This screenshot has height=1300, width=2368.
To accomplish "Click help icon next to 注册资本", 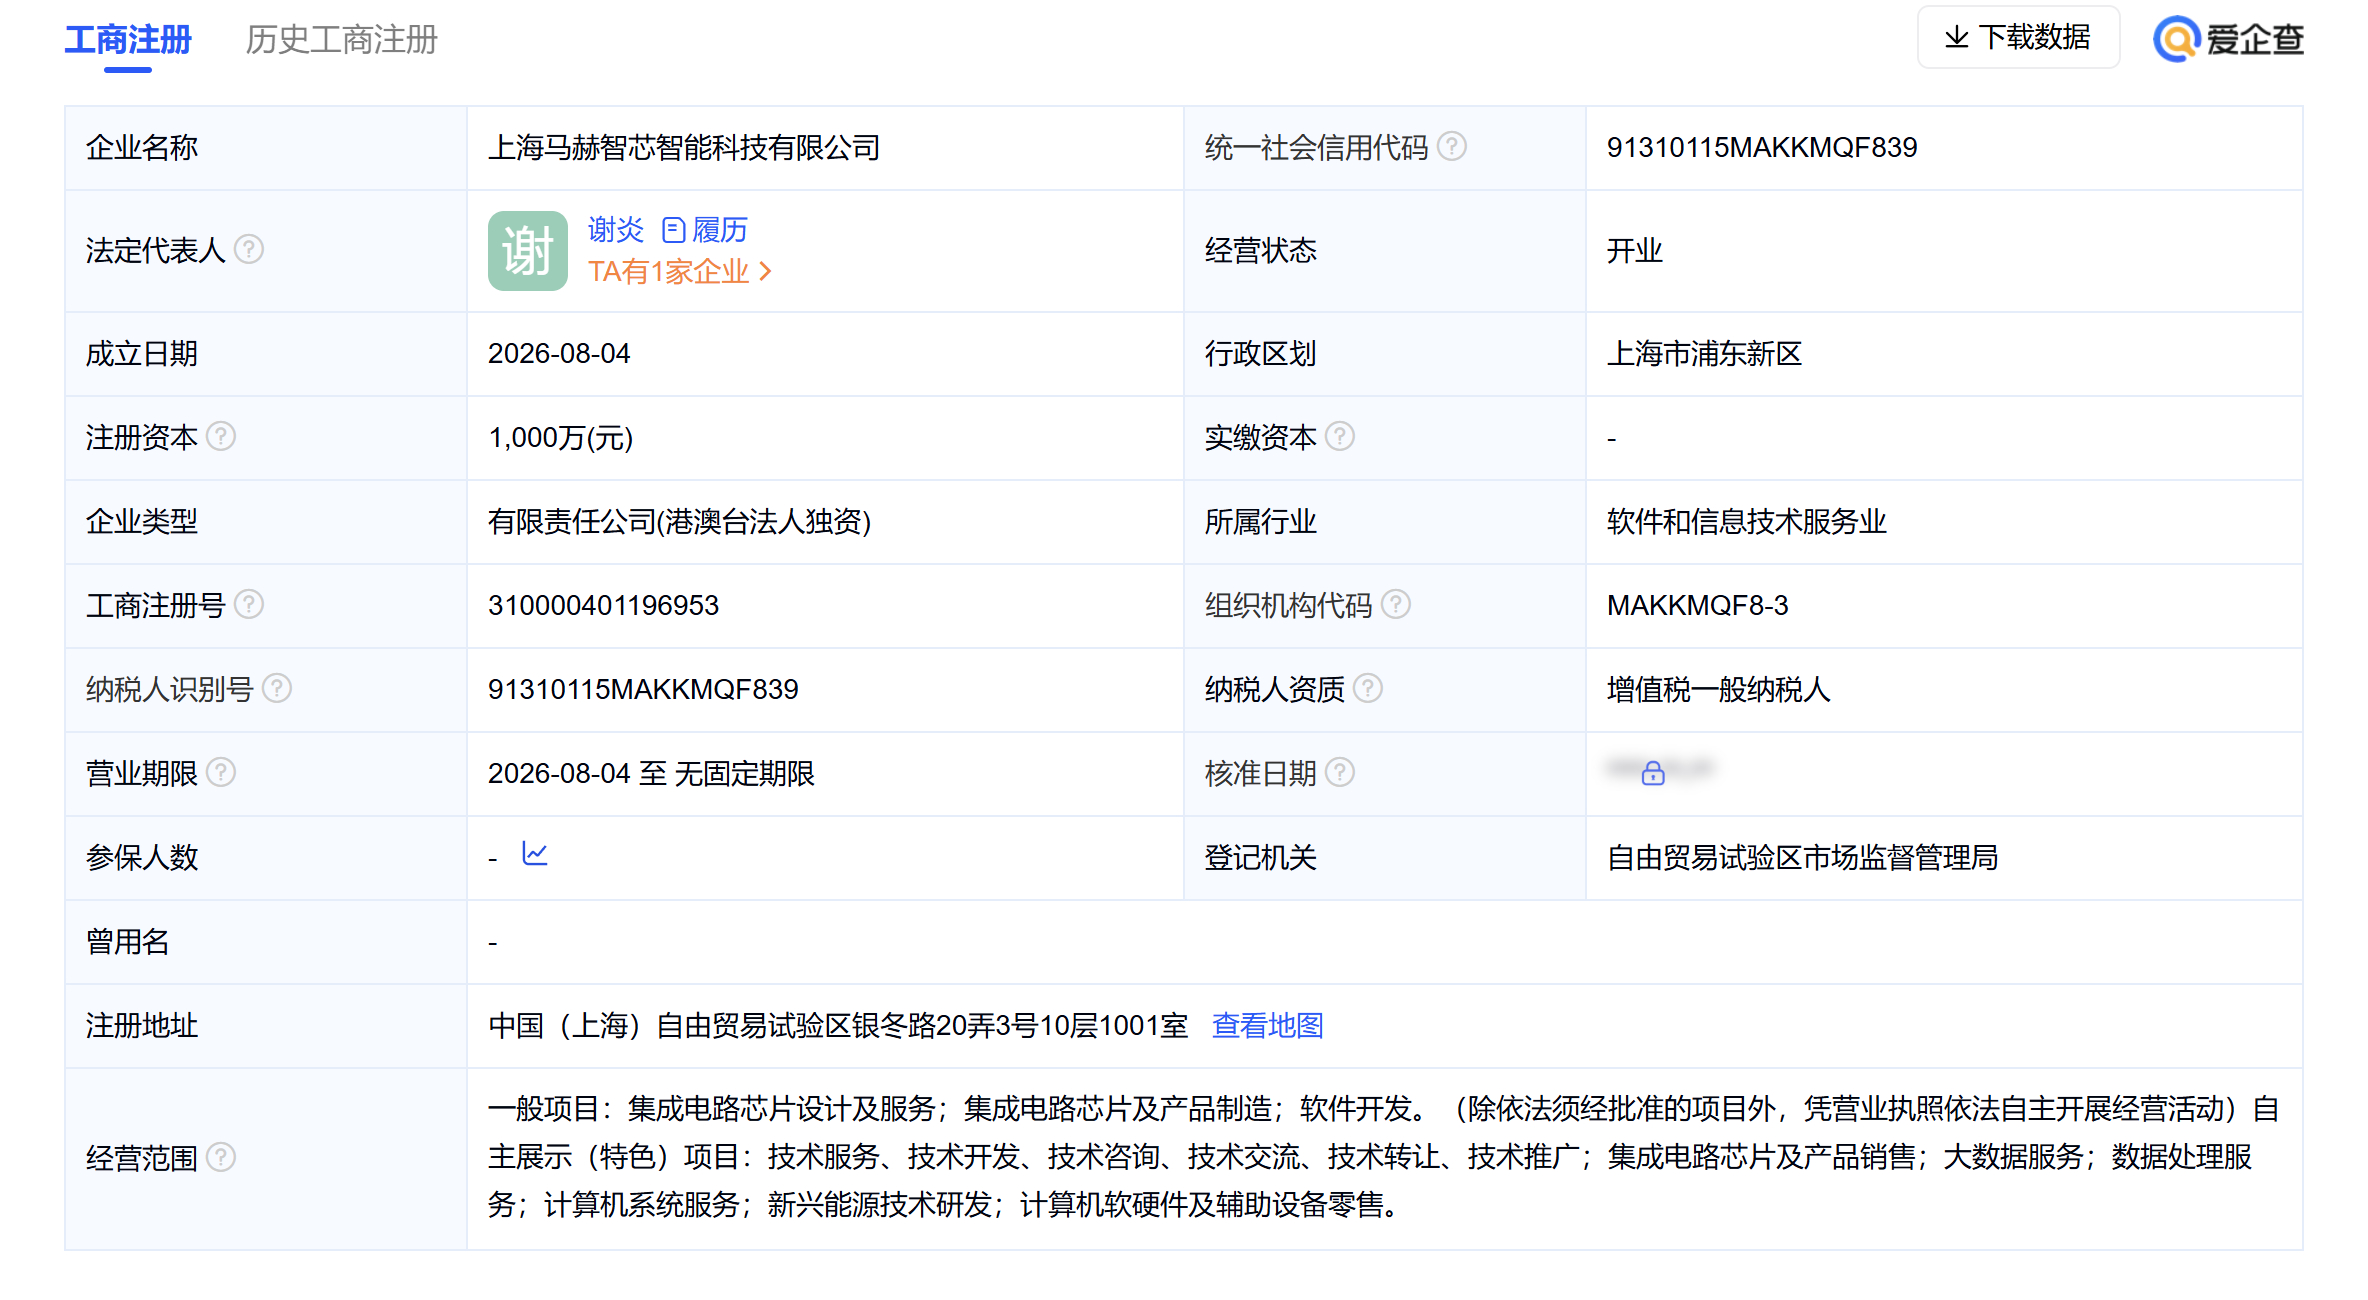I will click(221, 437).
